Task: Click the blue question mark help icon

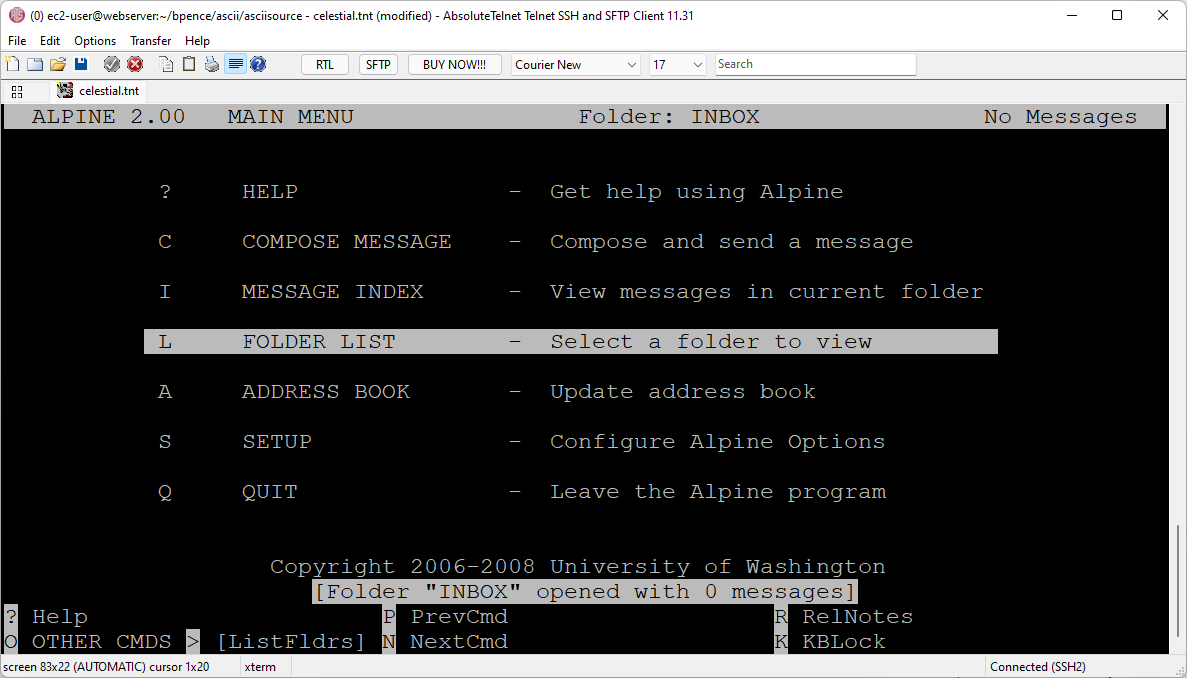Action: pyautogui.click(x=258, y=64)
